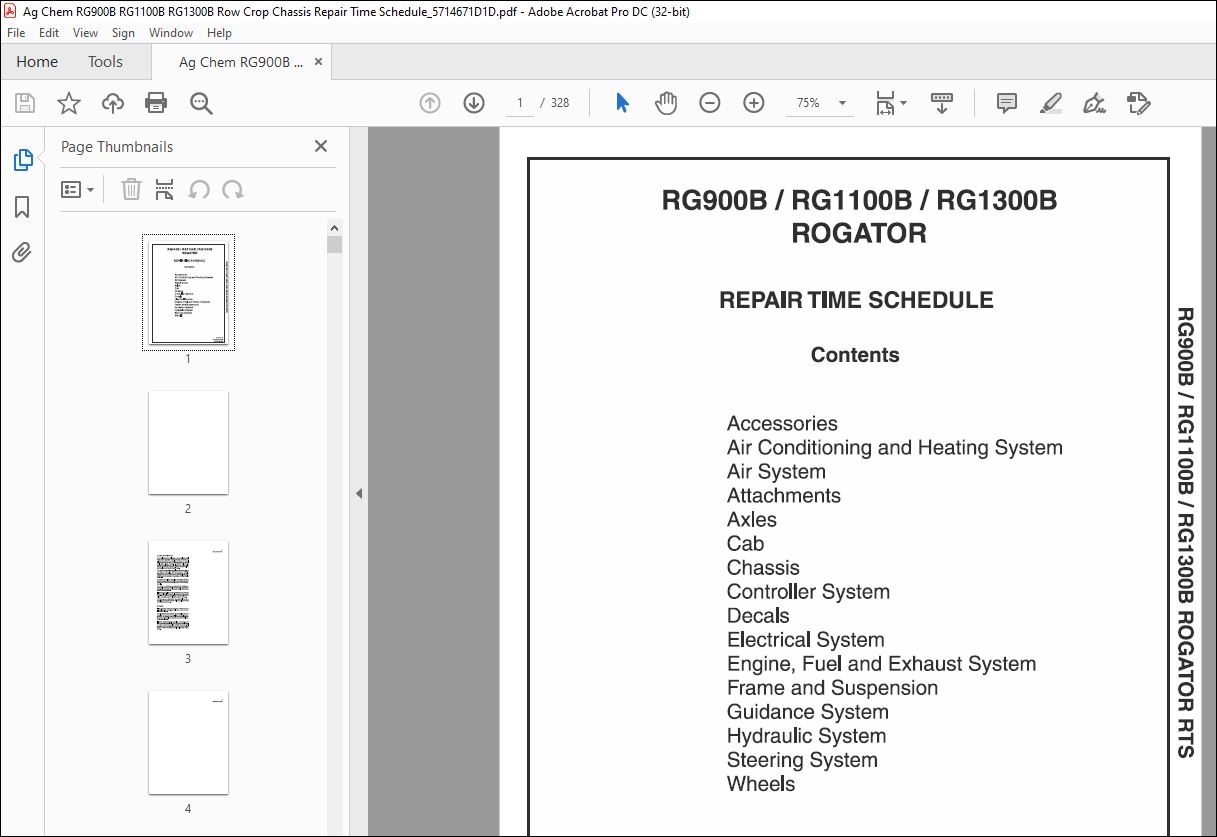
Task: Go to the next page
Action: [x=474, y=103]
